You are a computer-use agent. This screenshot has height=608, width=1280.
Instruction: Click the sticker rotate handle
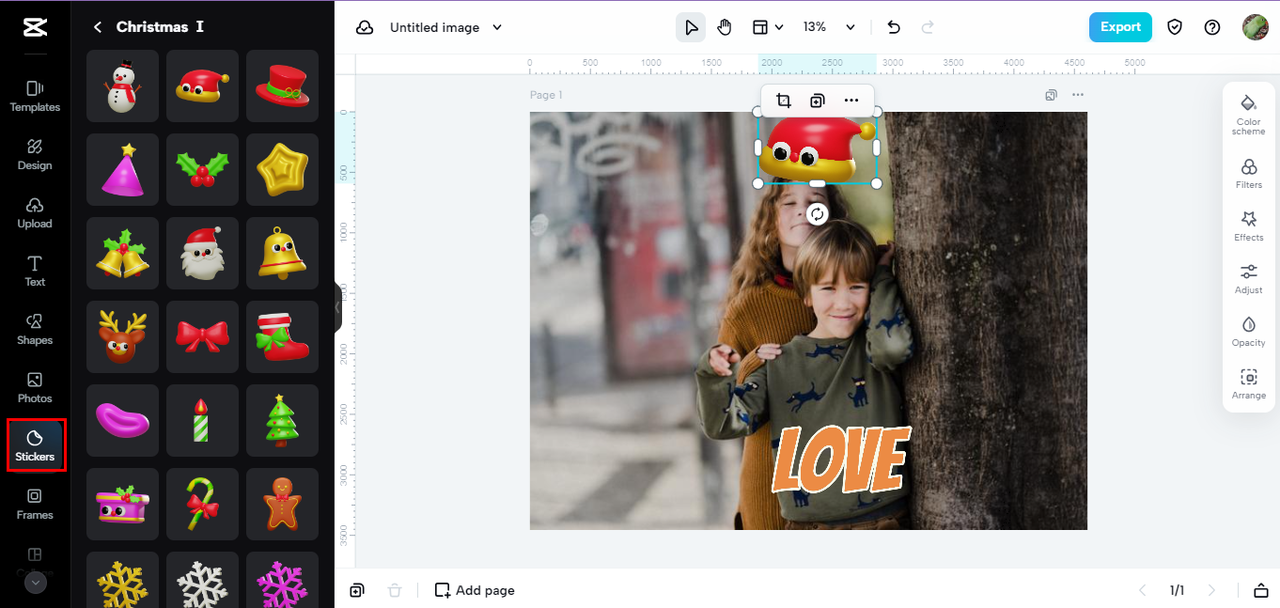point(817,214)
